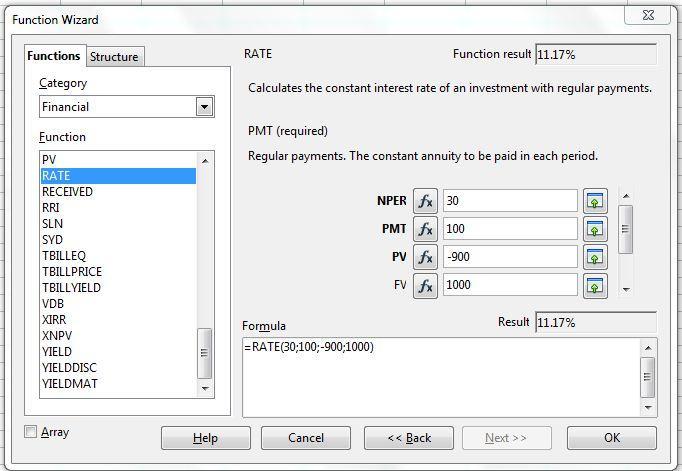This screenshot has height=471, width=682.
Task: Click the PV input field containing -900
Action: click(509, 257)
